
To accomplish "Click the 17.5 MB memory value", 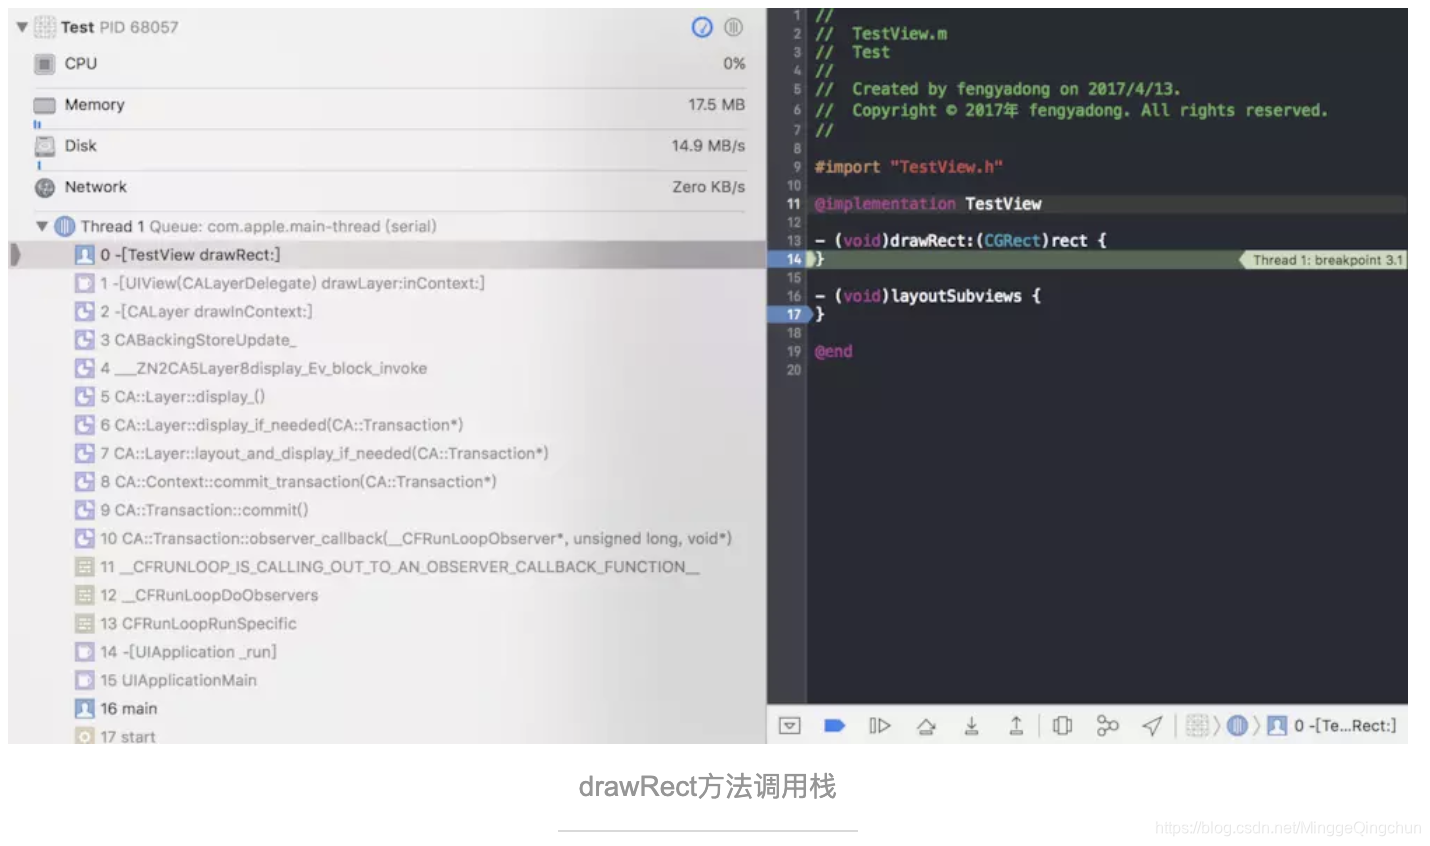I will coord(716,105).
